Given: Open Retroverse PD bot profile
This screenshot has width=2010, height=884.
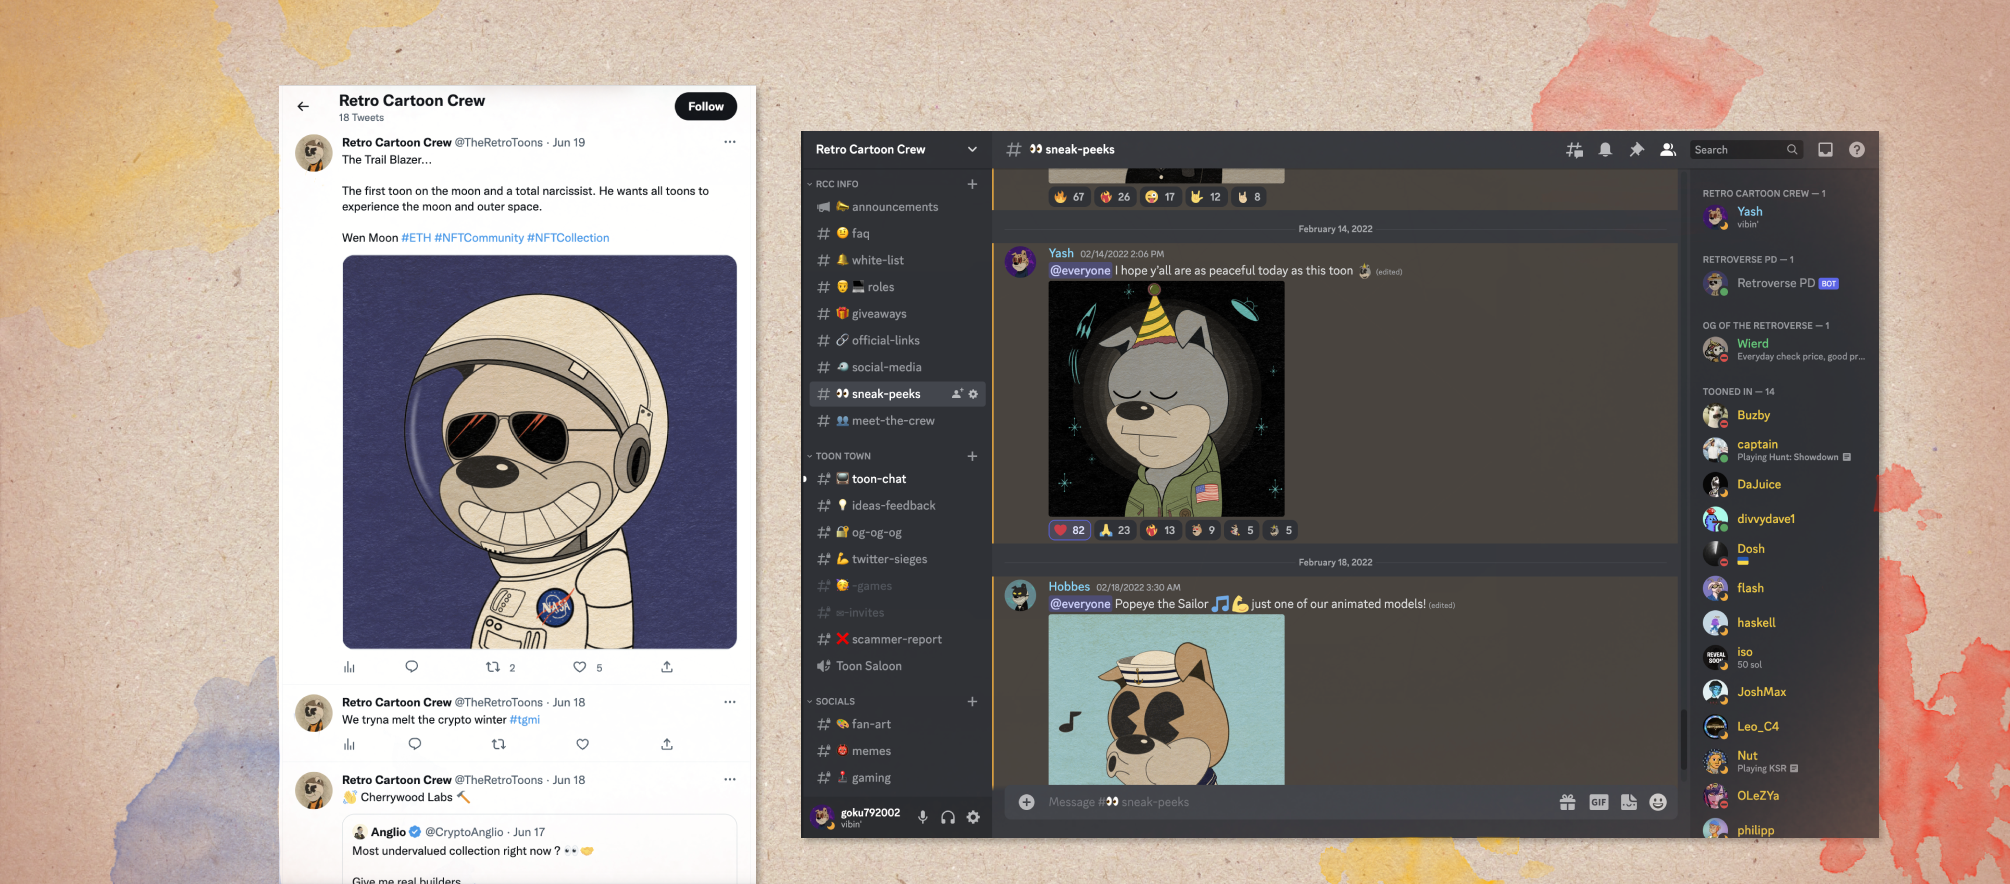Looking at the screenshot, I should [x=1785, y=284].
